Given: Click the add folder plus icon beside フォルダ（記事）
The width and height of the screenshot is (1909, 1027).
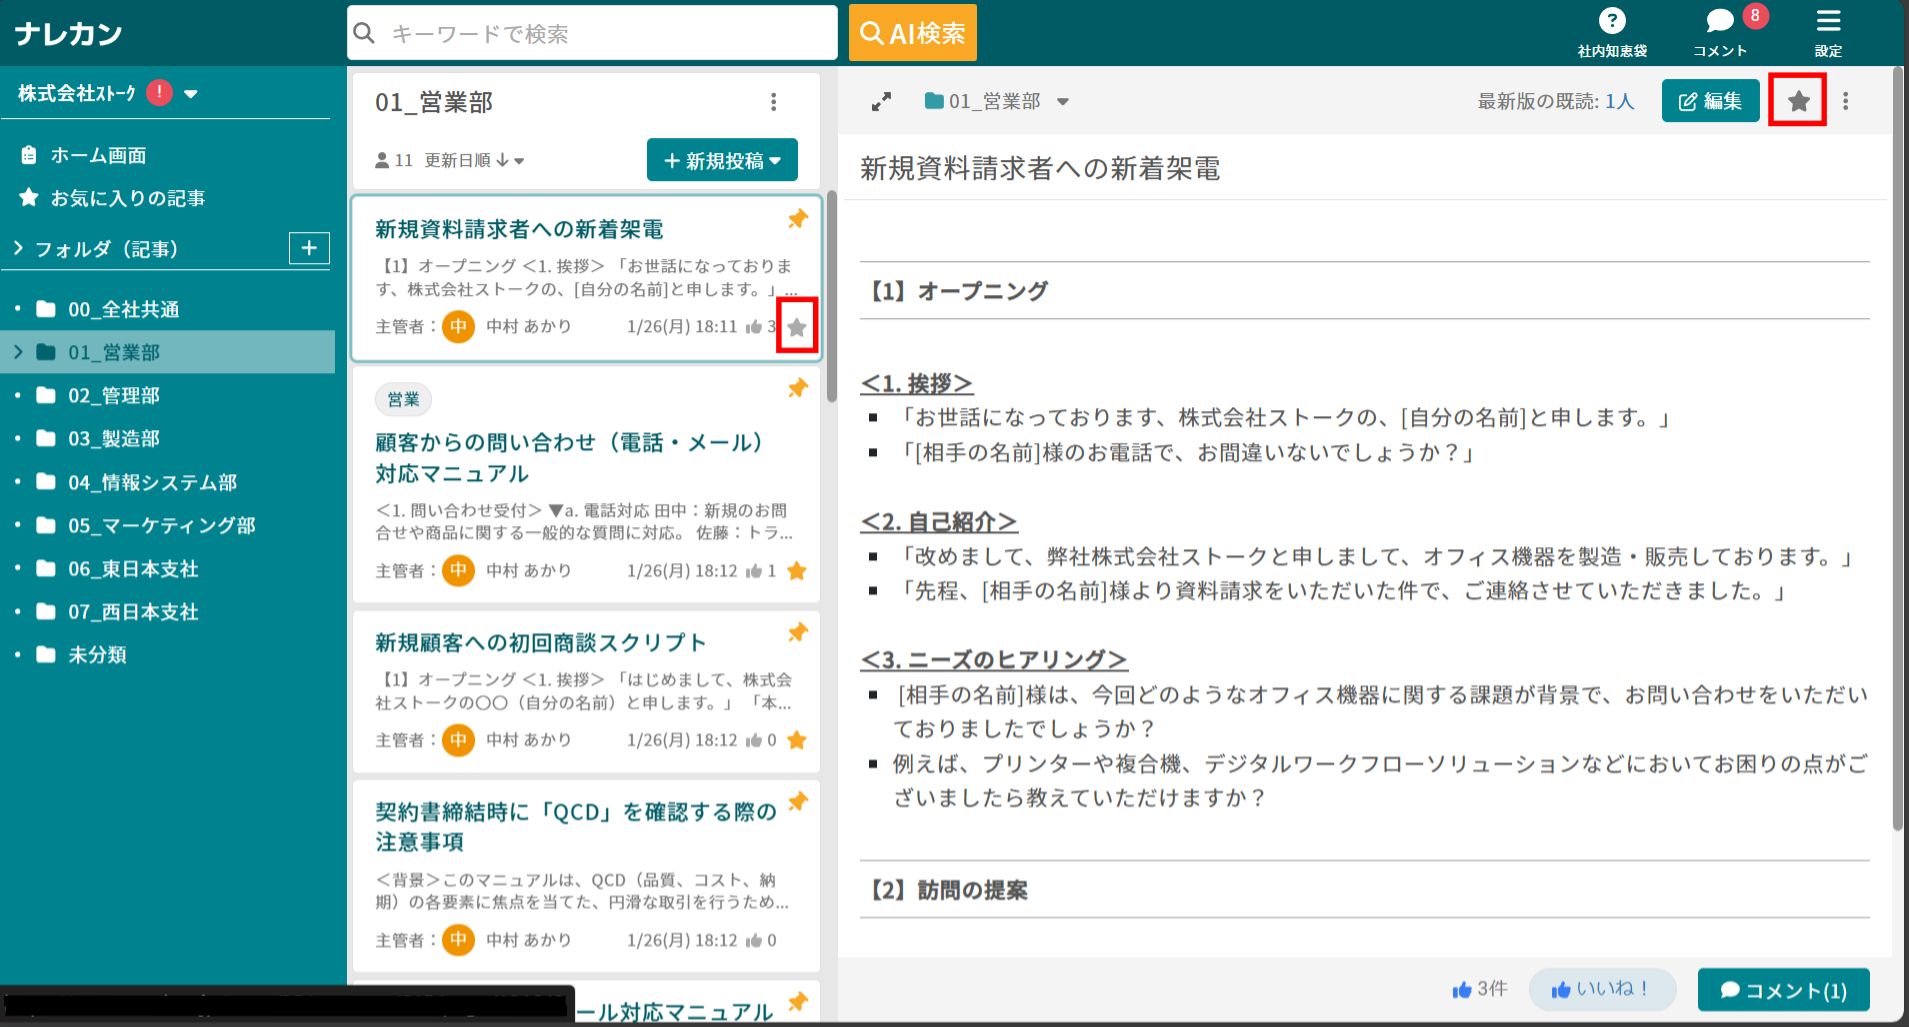Looking at the screenshot, I should click(309, 248).
